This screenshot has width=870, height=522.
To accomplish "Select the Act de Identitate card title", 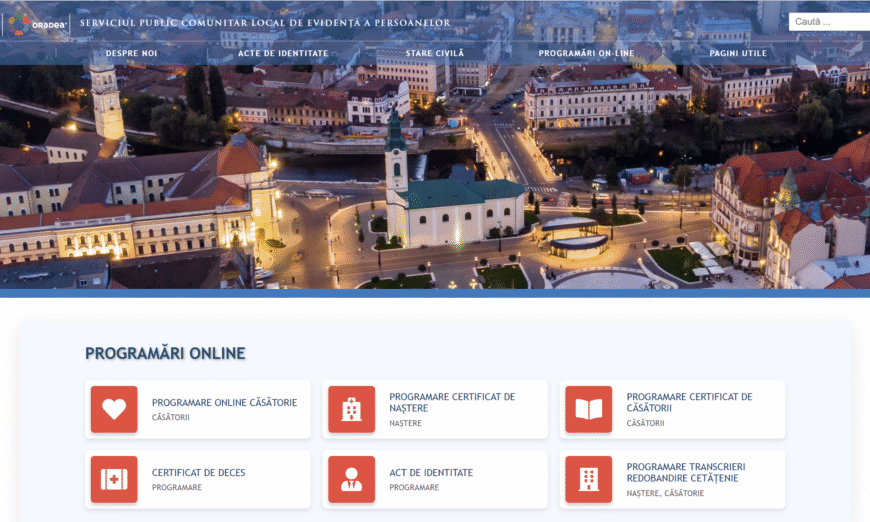I will coord(431,473).
